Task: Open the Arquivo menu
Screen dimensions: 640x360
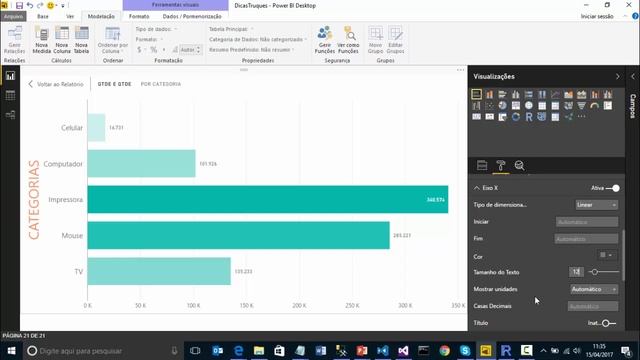Action: (x=13, y=16)
